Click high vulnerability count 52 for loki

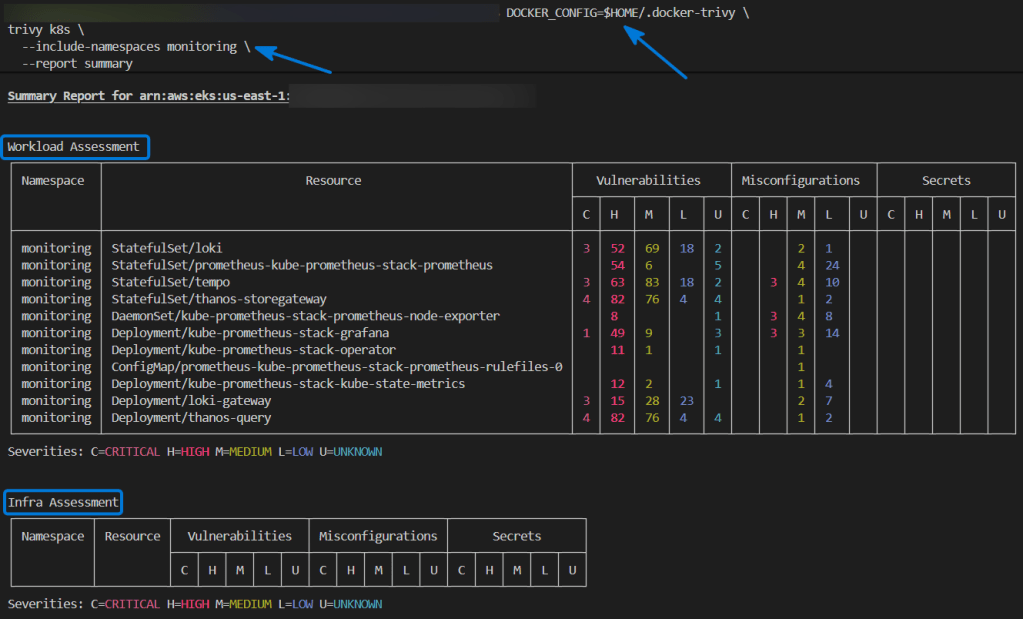[x=617, y=249]
